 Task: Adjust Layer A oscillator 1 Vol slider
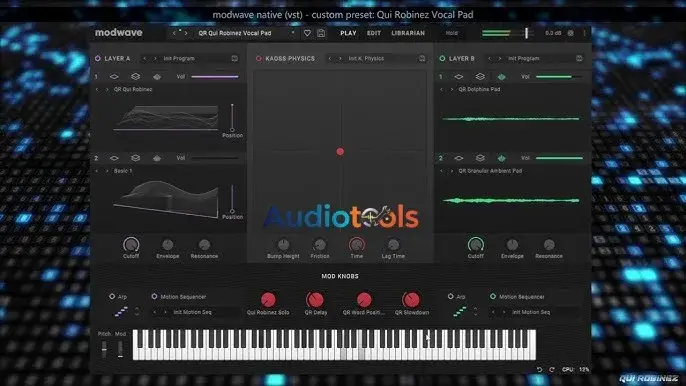coord(215,77)
